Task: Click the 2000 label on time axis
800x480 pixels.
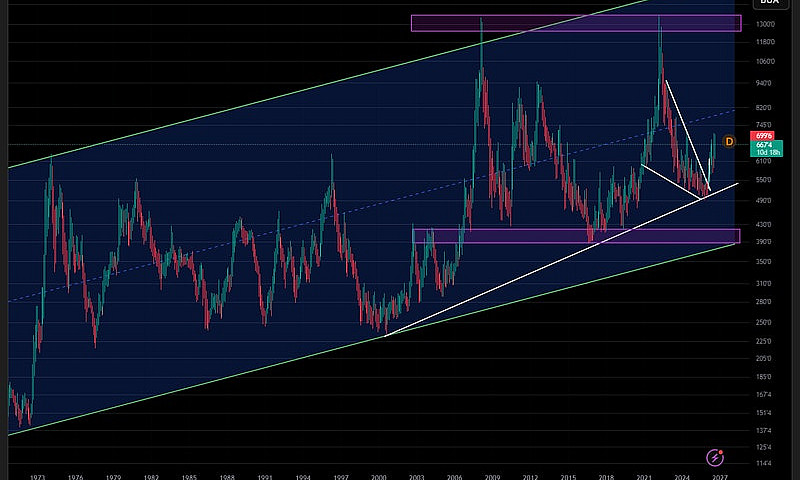Action: [379, 477]
